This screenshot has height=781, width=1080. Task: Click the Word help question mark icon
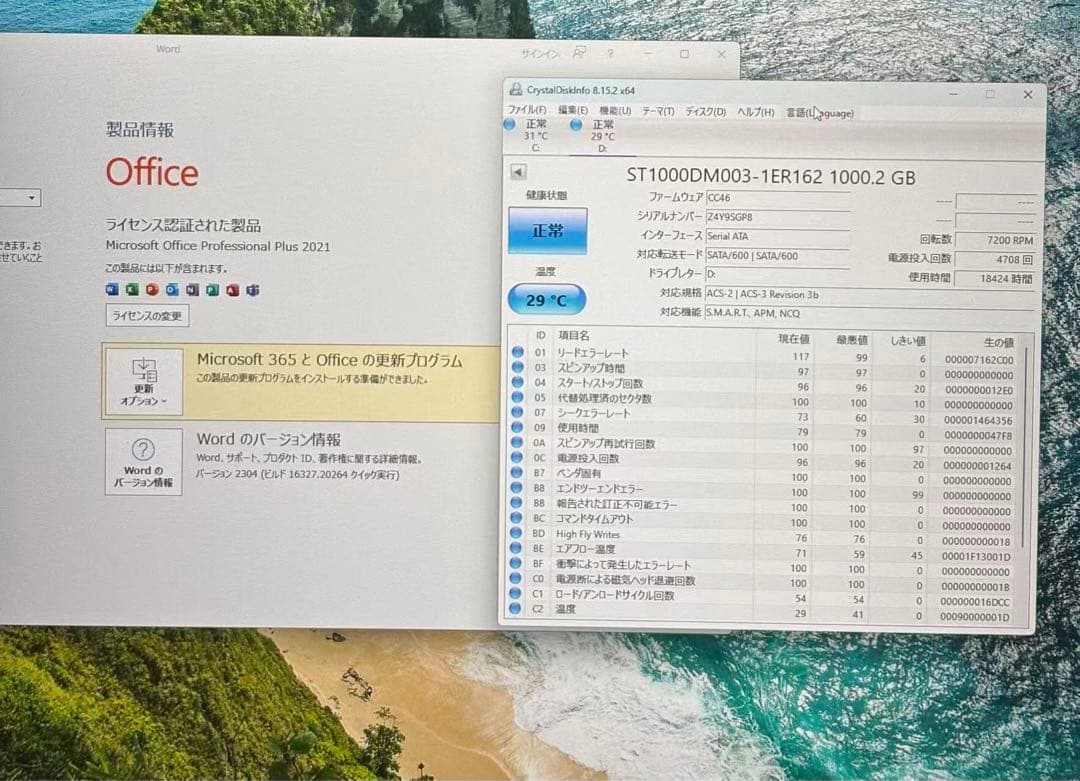(x=609, y=54)
